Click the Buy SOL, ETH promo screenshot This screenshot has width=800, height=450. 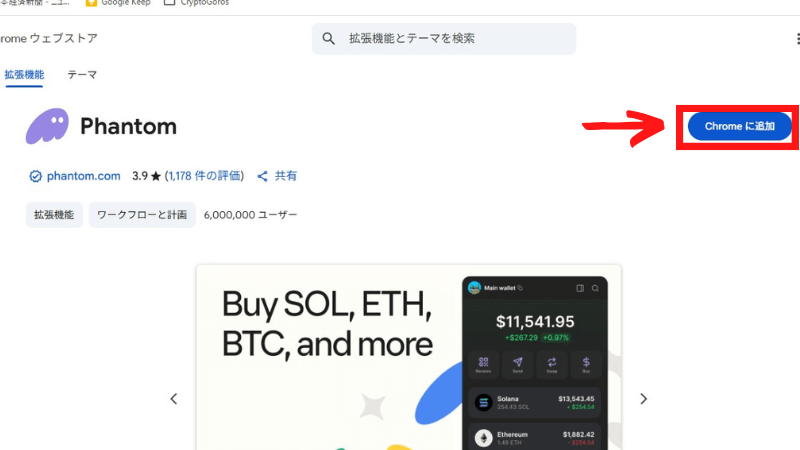tap(408, 357)
